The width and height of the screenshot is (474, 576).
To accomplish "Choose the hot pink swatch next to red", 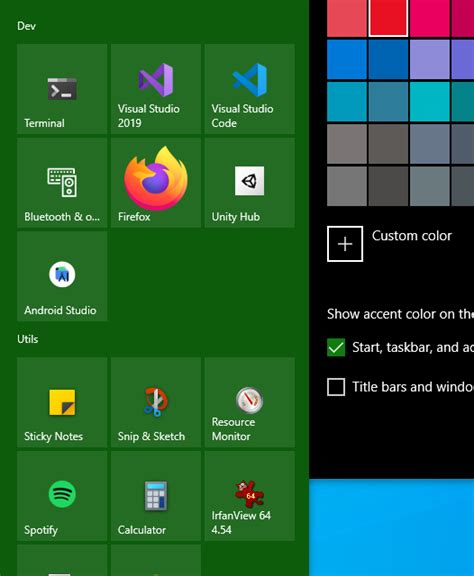I will 430,18.
